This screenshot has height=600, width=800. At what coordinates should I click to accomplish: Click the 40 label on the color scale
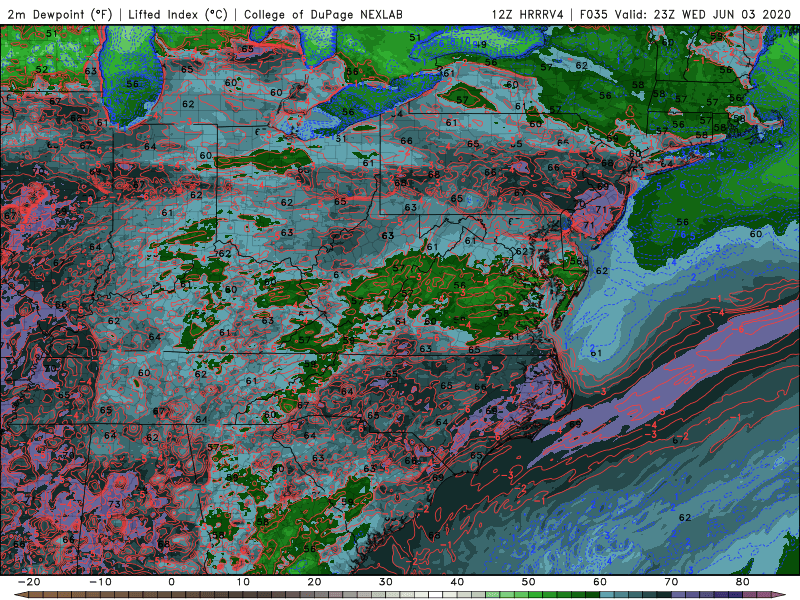457,582
